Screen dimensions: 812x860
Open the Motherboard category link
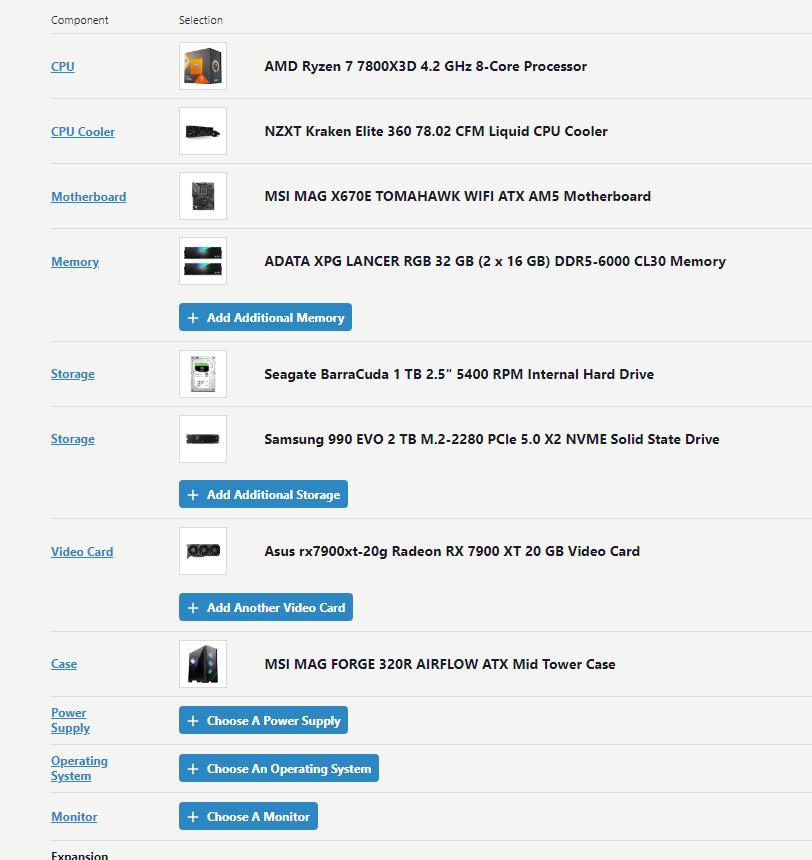coord(88,196)
